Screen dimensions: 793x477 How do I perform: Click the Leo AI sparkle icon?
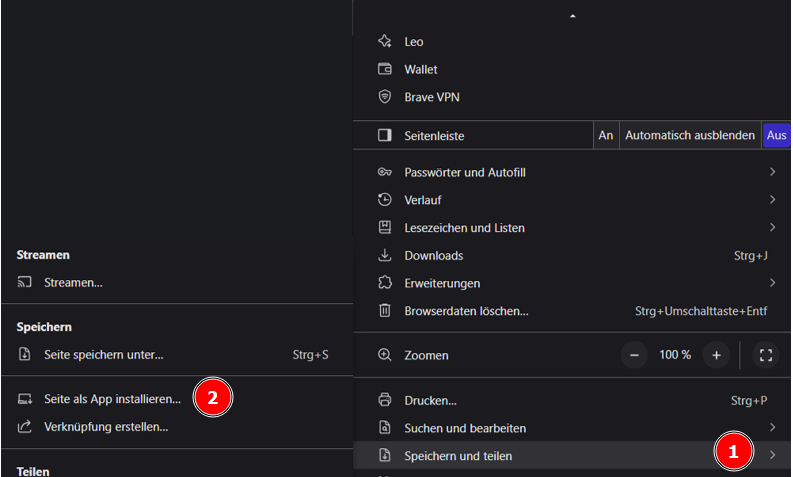[384, 42]
